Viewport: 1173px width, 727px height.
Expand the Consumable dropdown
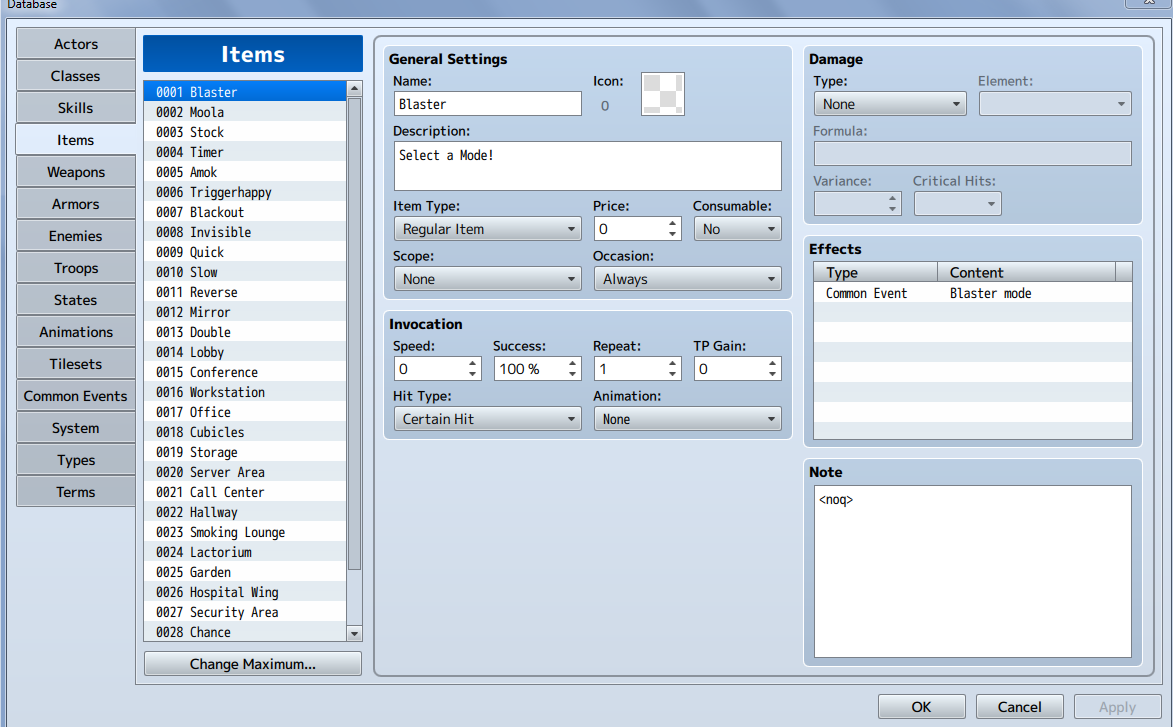click(x=738, y=229)
